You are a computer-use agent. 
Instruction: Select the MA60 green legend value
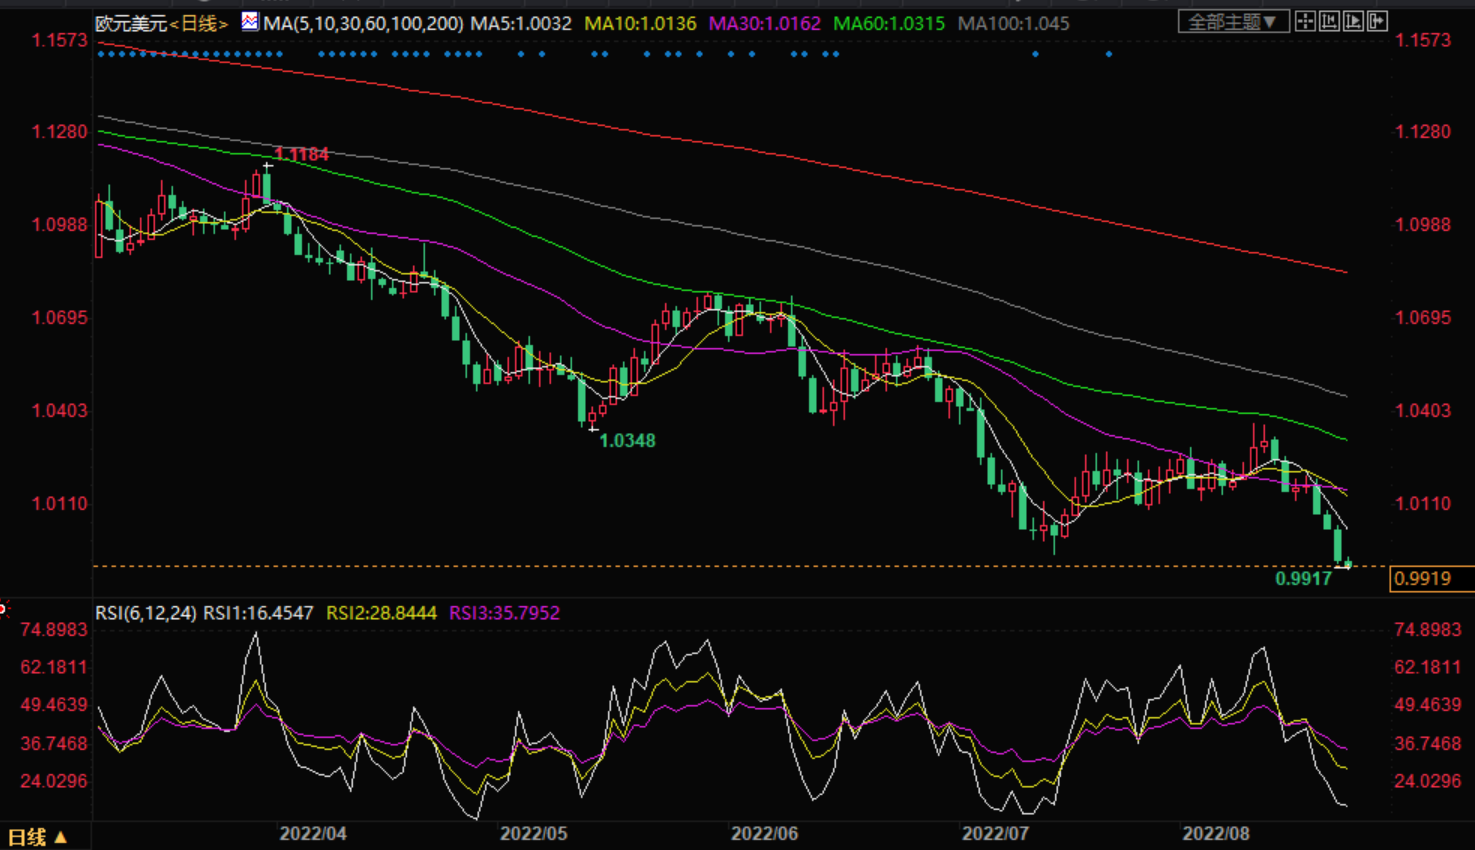tap(889, 23)
